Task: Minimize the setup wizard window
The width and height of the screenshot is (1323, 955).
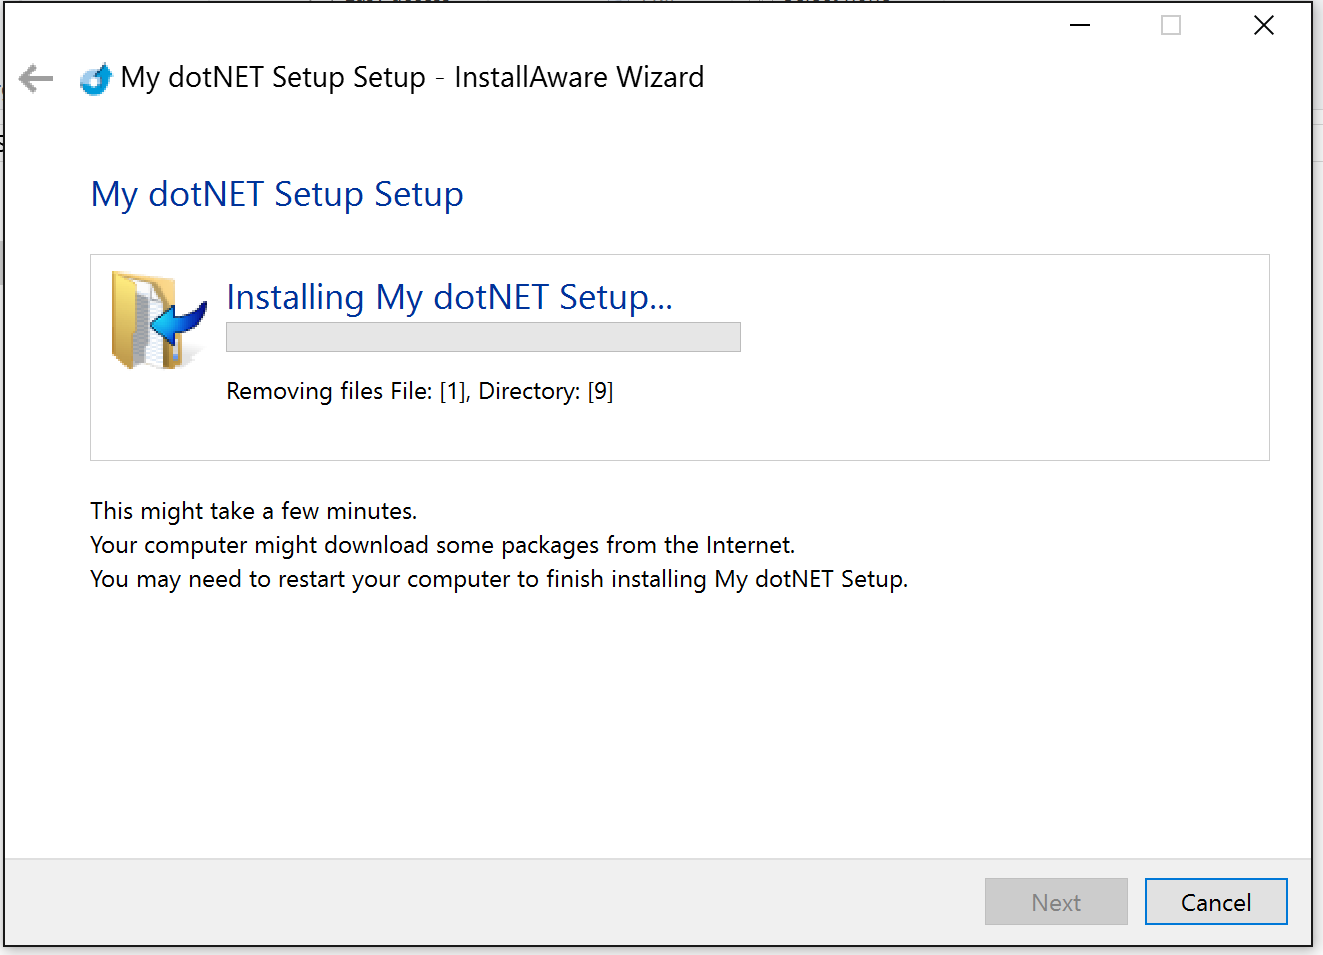Action: click(1080, 25)
